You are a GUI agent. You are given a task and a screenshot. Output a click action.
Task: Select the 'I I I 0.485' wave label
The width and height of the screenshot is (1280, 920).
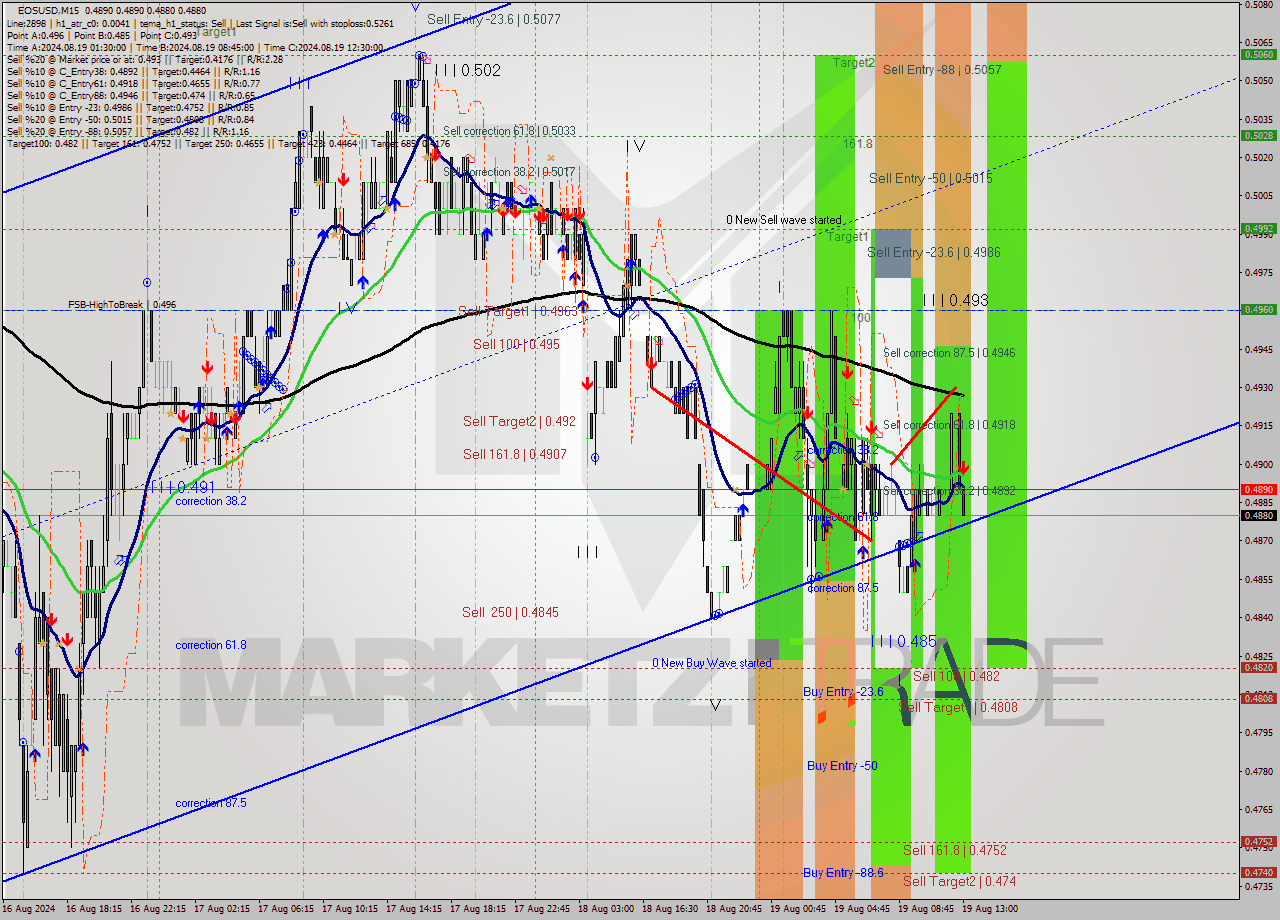click(903, 641)
